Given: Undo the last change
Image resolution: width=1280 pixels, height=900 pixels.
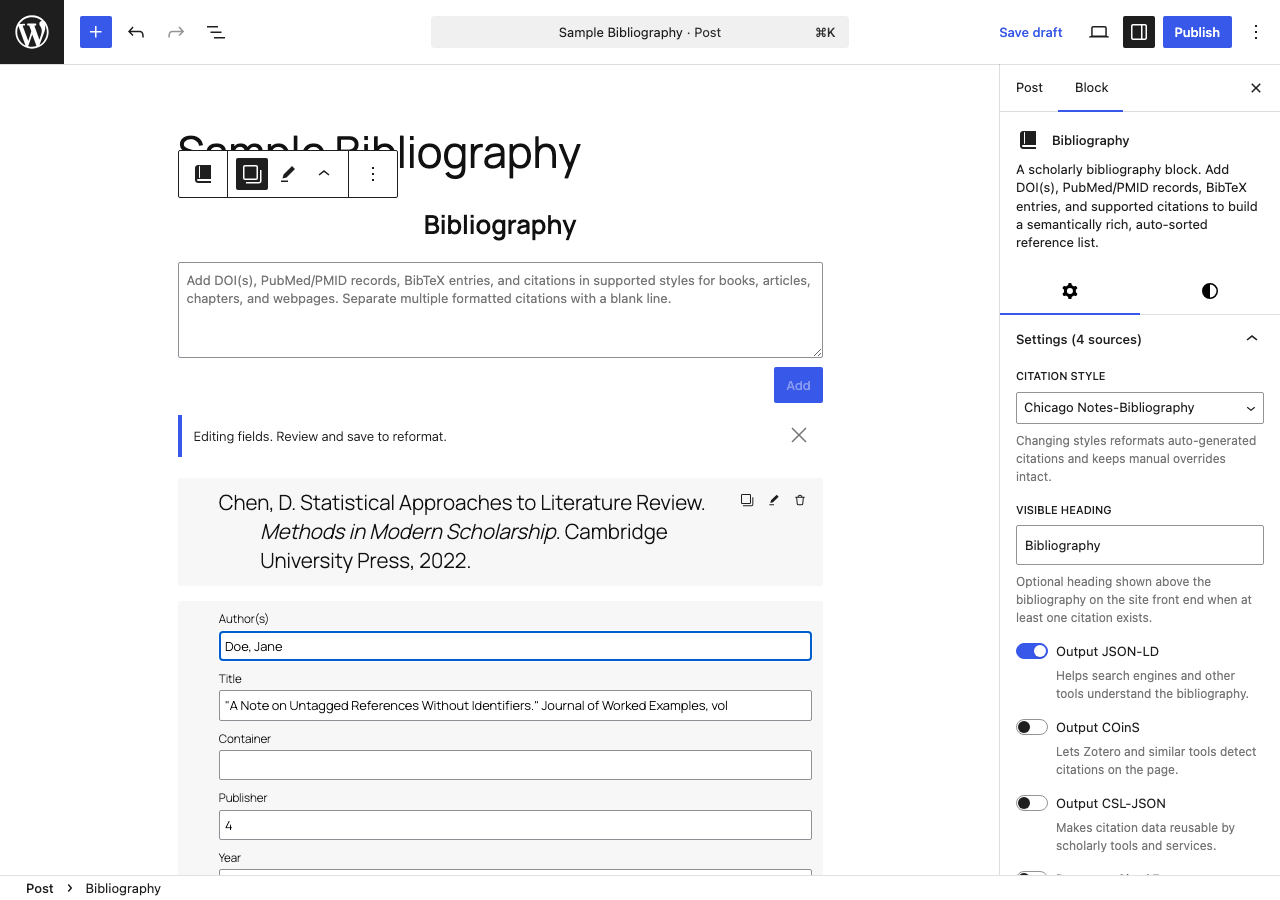Looking at the screenshot, I should tap(136, 32).
